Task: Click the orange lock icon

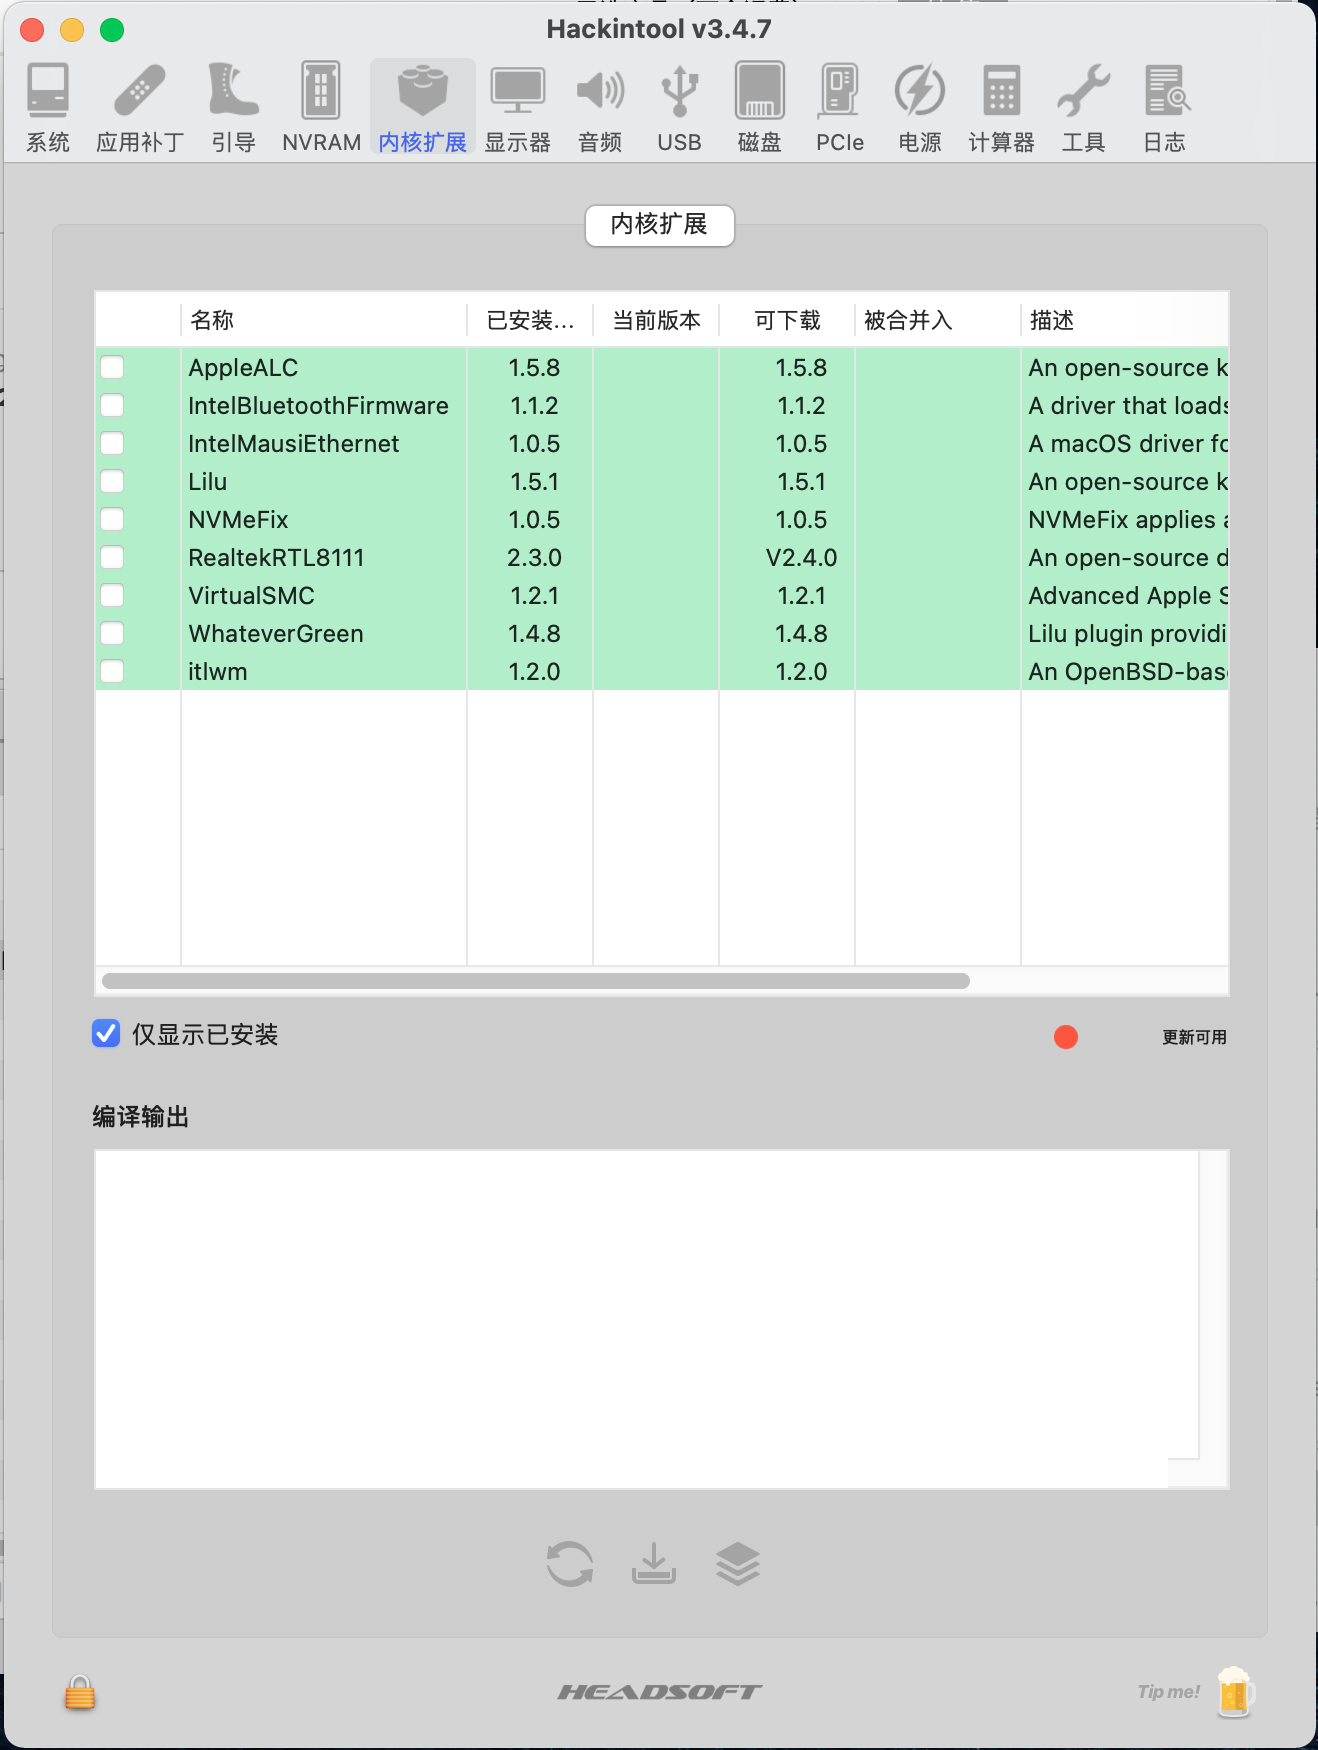Action: 80,1692
